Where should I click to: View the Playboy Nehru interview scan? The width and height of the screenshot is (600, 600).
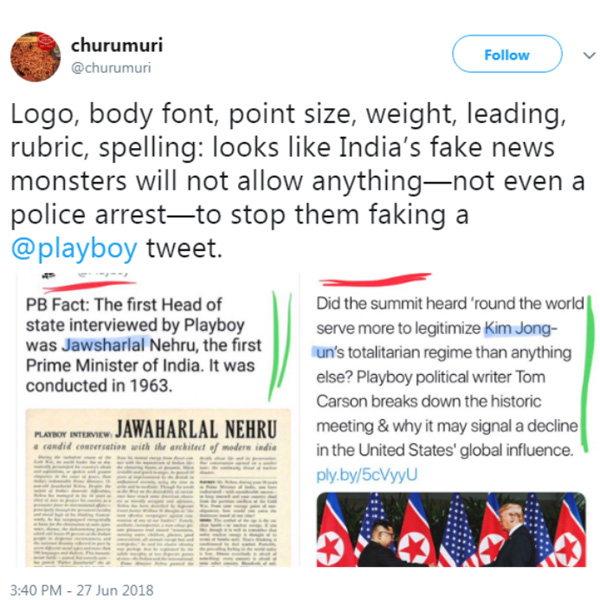click(158, 488)
